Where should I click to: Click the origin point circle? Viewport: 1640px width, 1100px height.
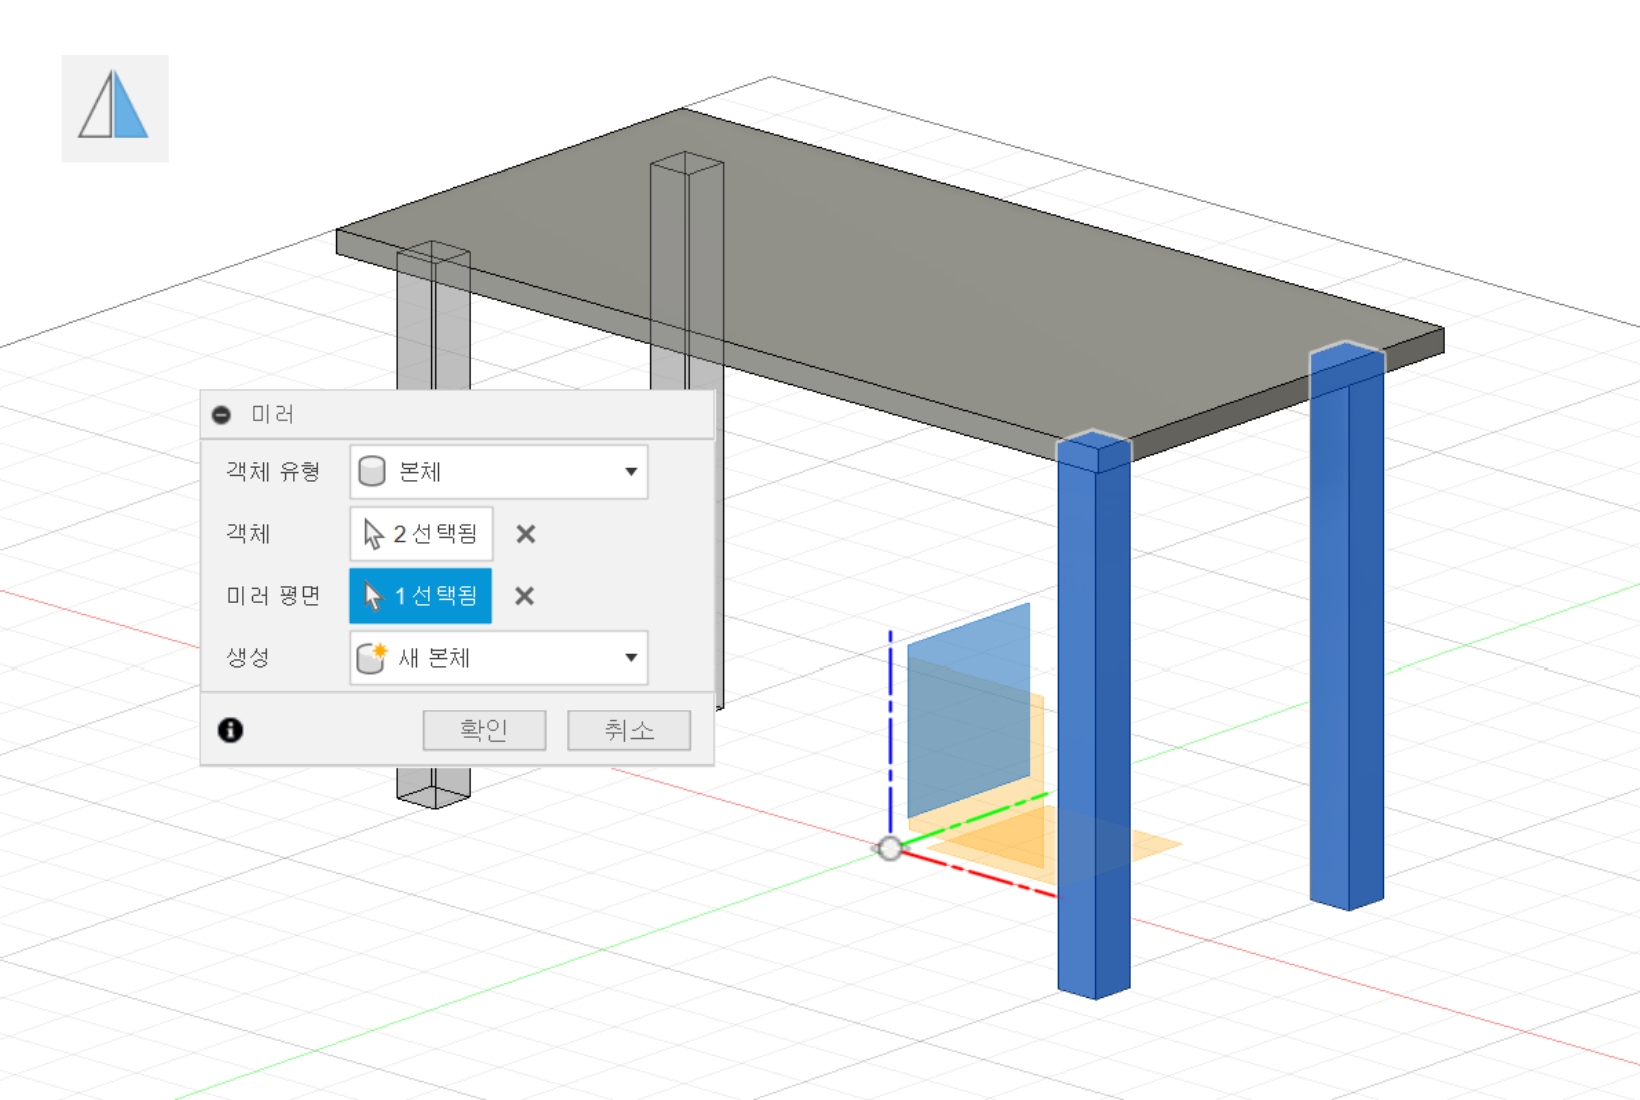click(x=889, y=849)
